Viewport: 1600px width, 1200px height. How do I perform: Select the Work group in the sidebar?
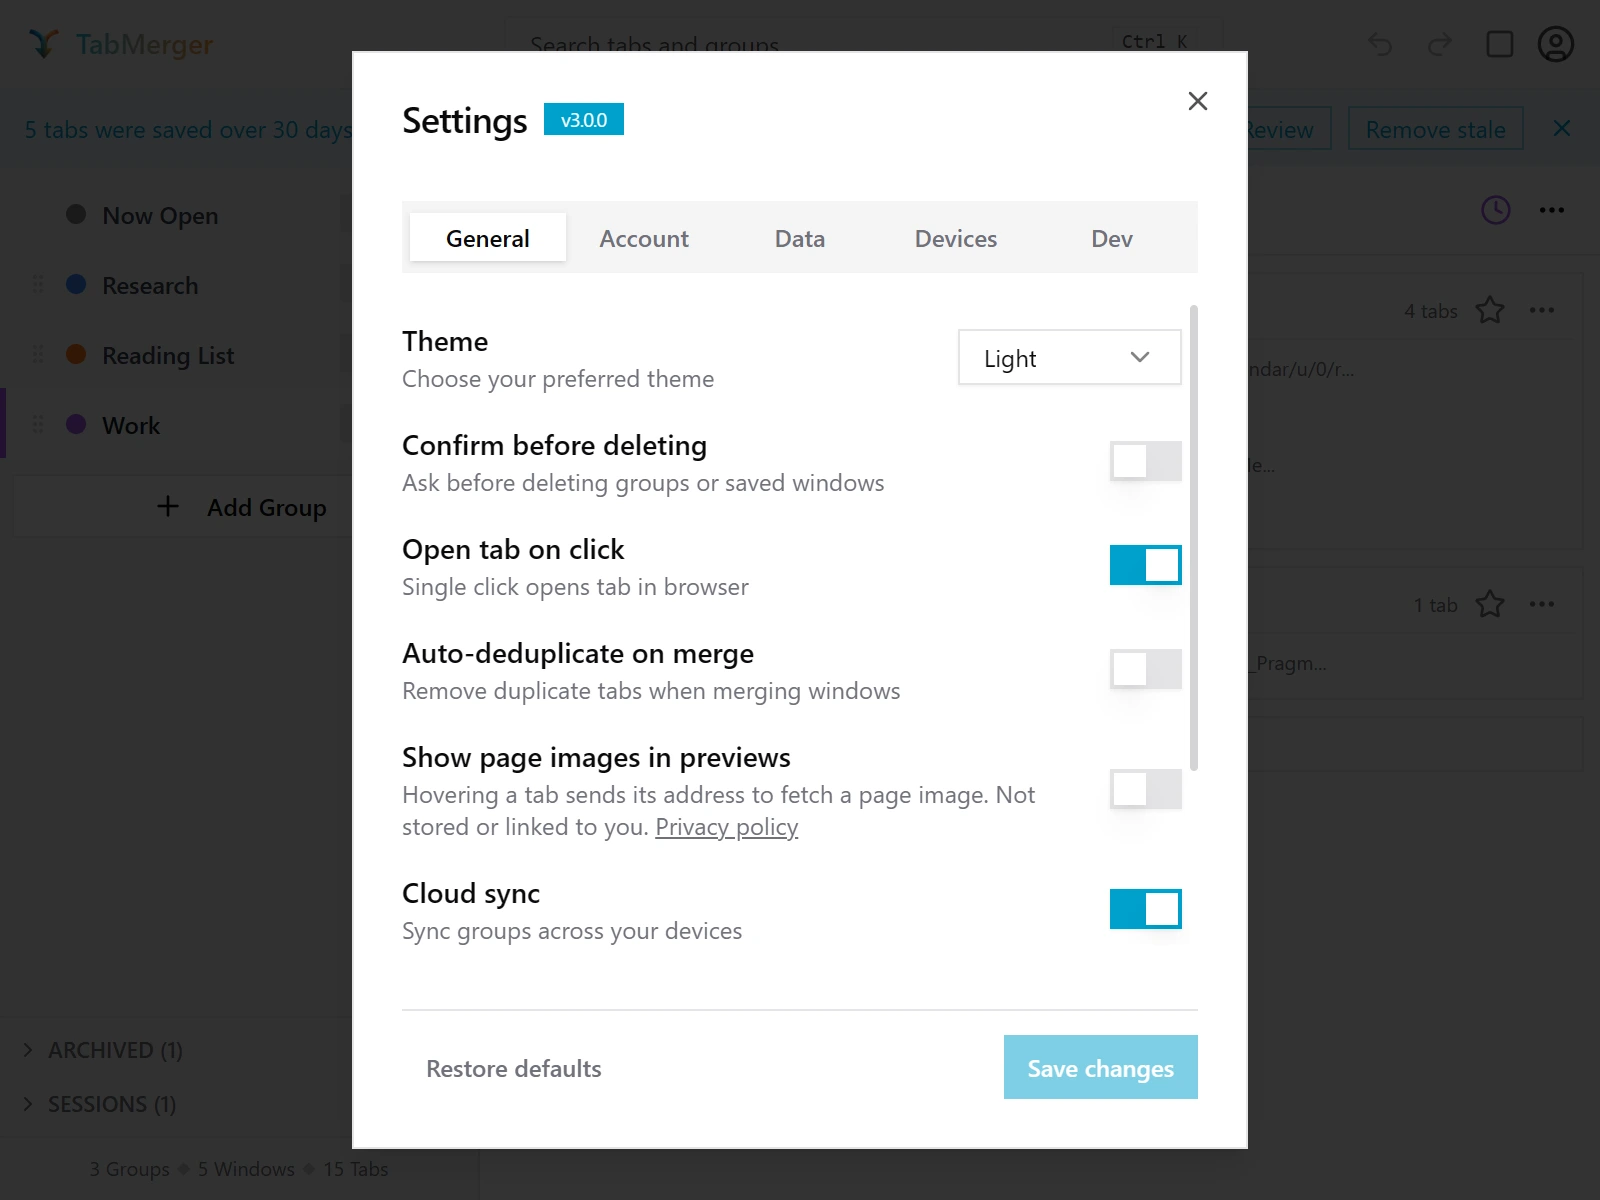click(x=130, y=425)
